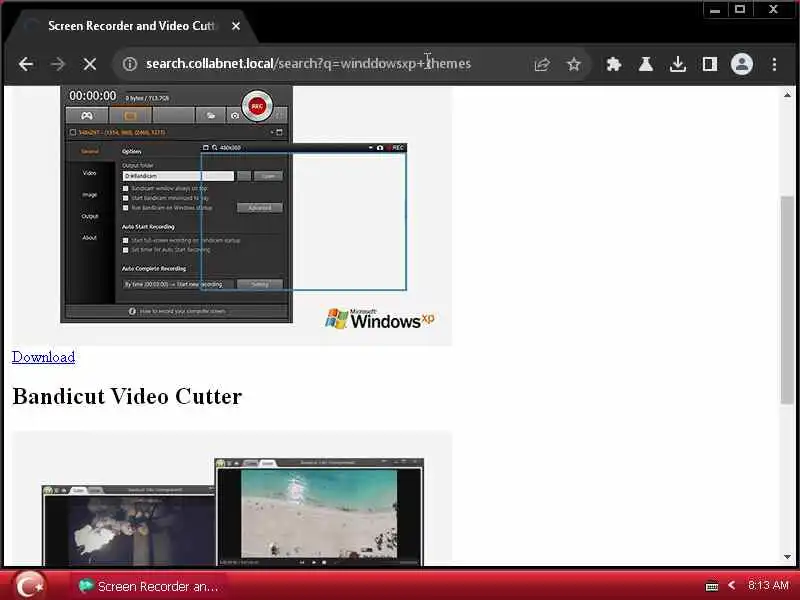This screenshot has width=800, height=600.
Task: Open the Extensions puzzle icon
Action: click(614, 64)
